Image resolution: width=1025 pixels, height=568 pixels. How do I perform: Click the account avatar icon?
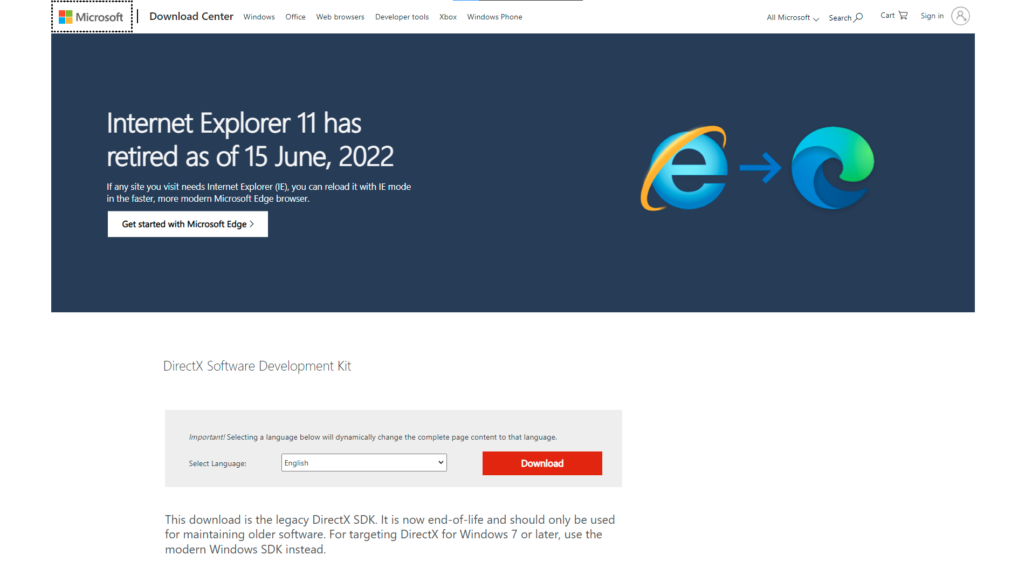tap(960, 16)
